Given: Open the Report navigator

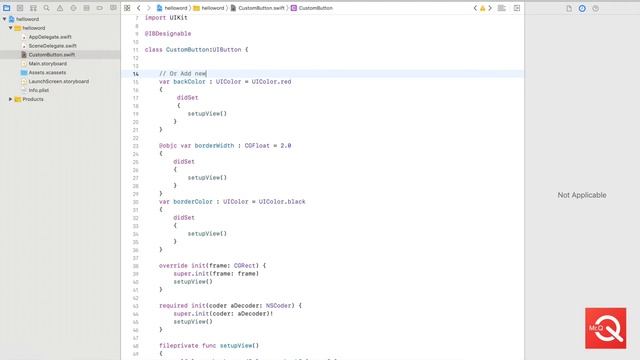Looking at the screenshot, I should point(113,8).
